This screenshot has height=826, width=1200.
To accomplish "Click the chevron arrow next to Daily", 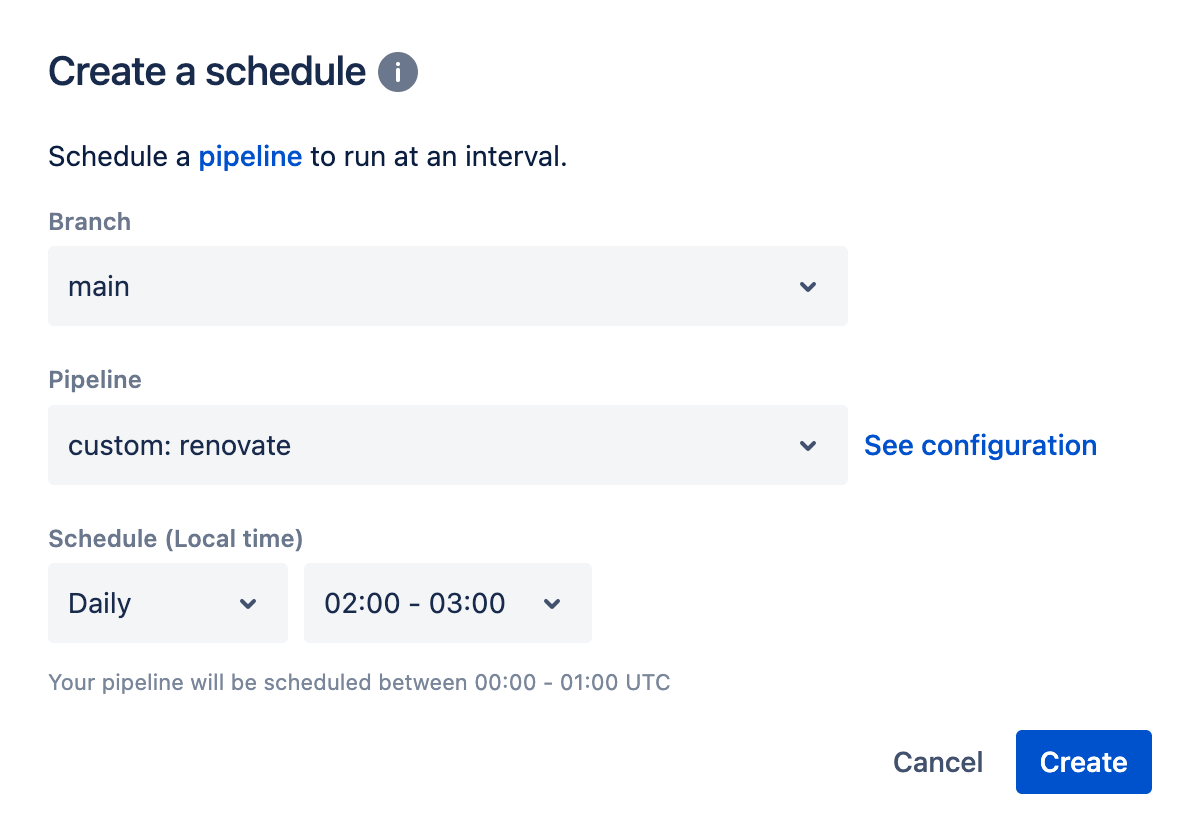I will 248,604.
